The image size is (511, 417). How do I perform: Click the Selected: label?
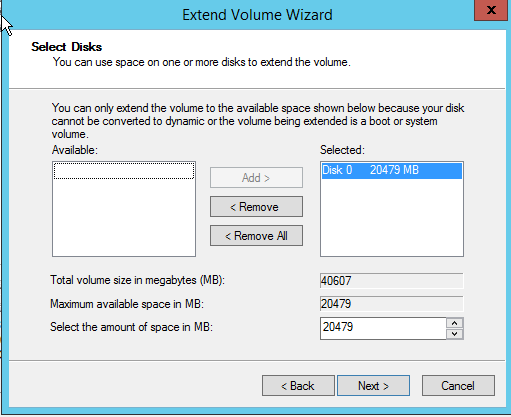[342, 150]
